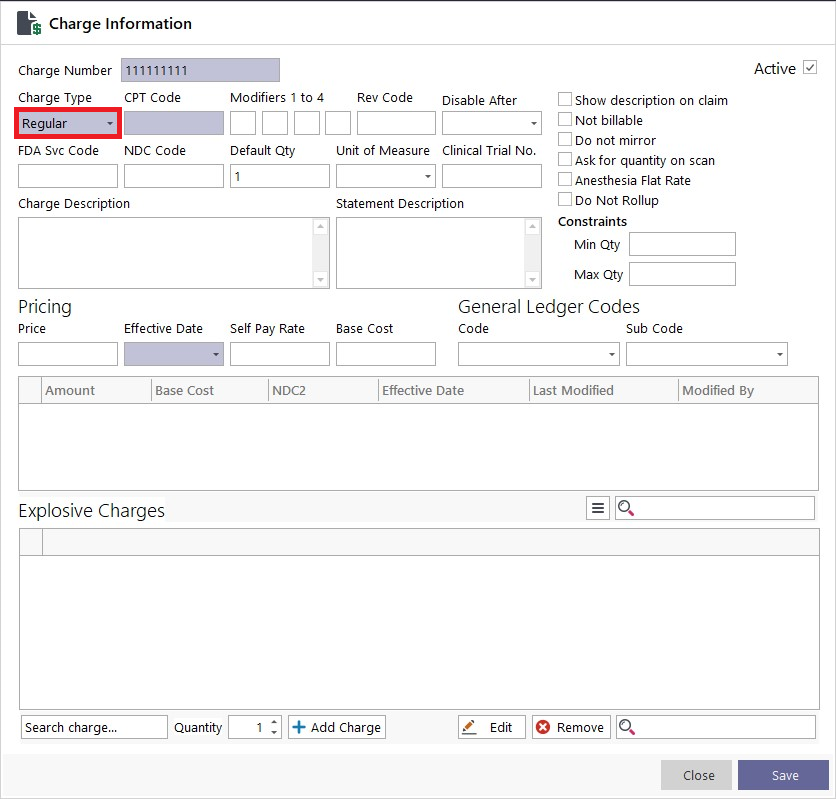This screenshot has height=799, width=836.
Task: Click the NDC2 column header
Action: 323,390
